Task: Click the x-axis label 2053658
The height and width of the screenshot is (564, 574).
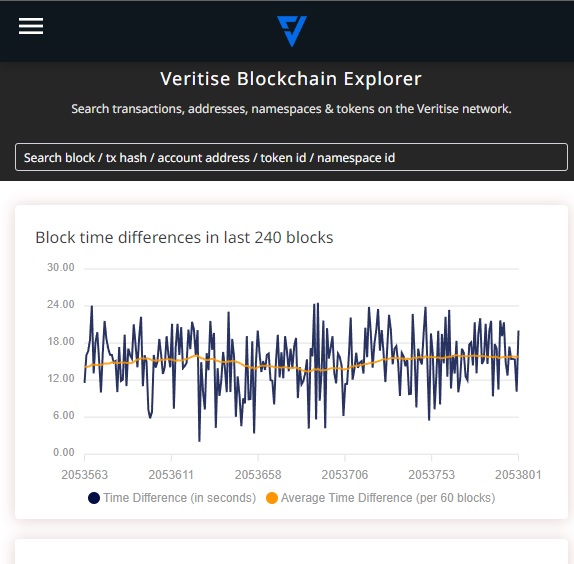Action: click(258, 475)
